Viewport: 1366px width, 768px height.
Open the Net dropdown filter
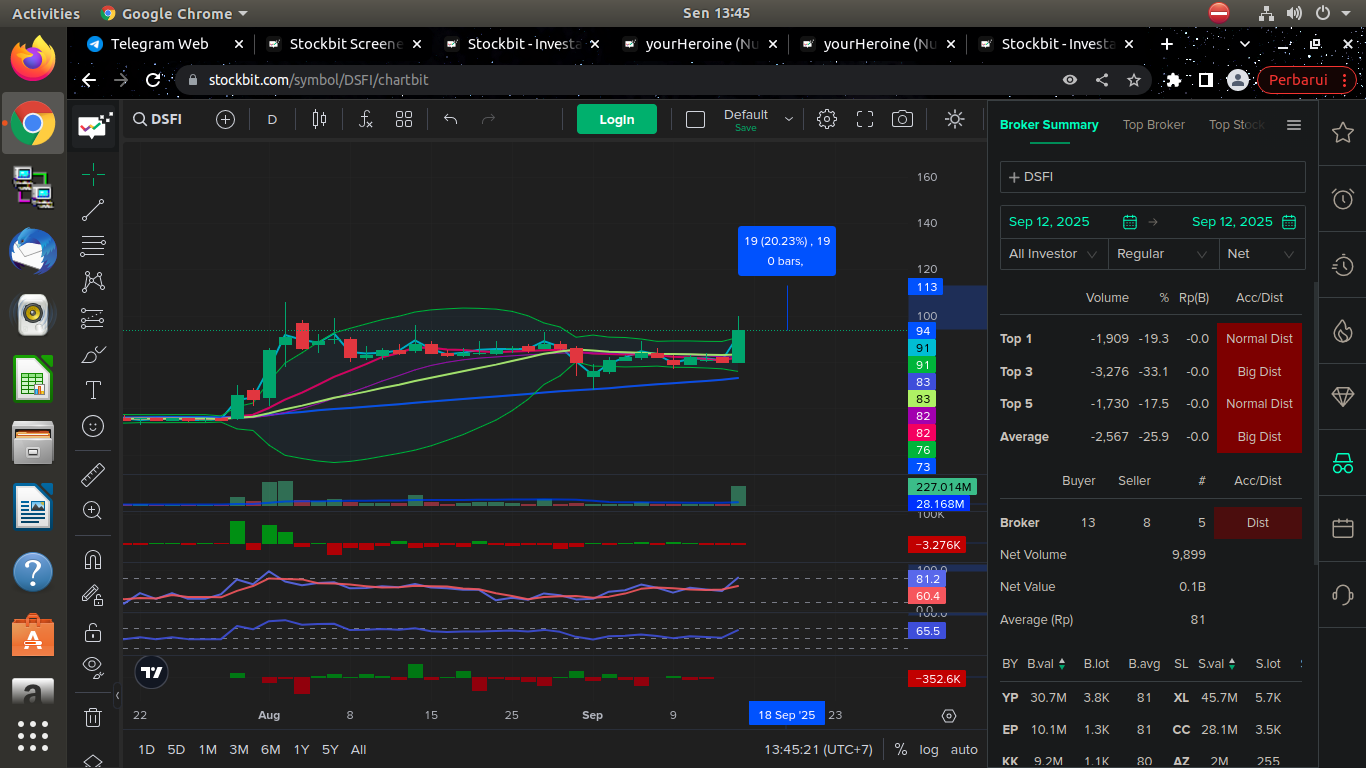pyautogui.click(x=1262, y=254)
